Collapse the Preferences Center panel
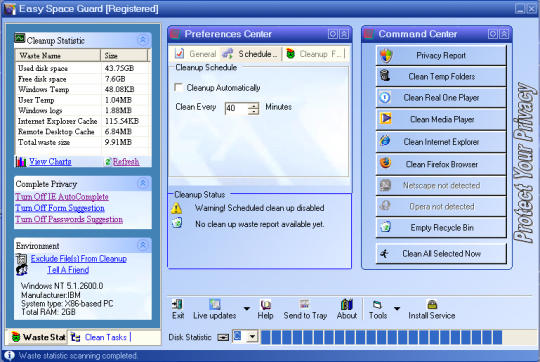Screen dimensions: 540x362 tap(344, 34)
